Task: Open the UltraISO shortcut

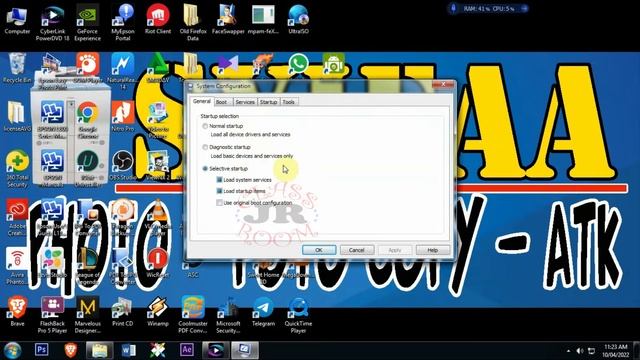Action: tap(298, 20)
